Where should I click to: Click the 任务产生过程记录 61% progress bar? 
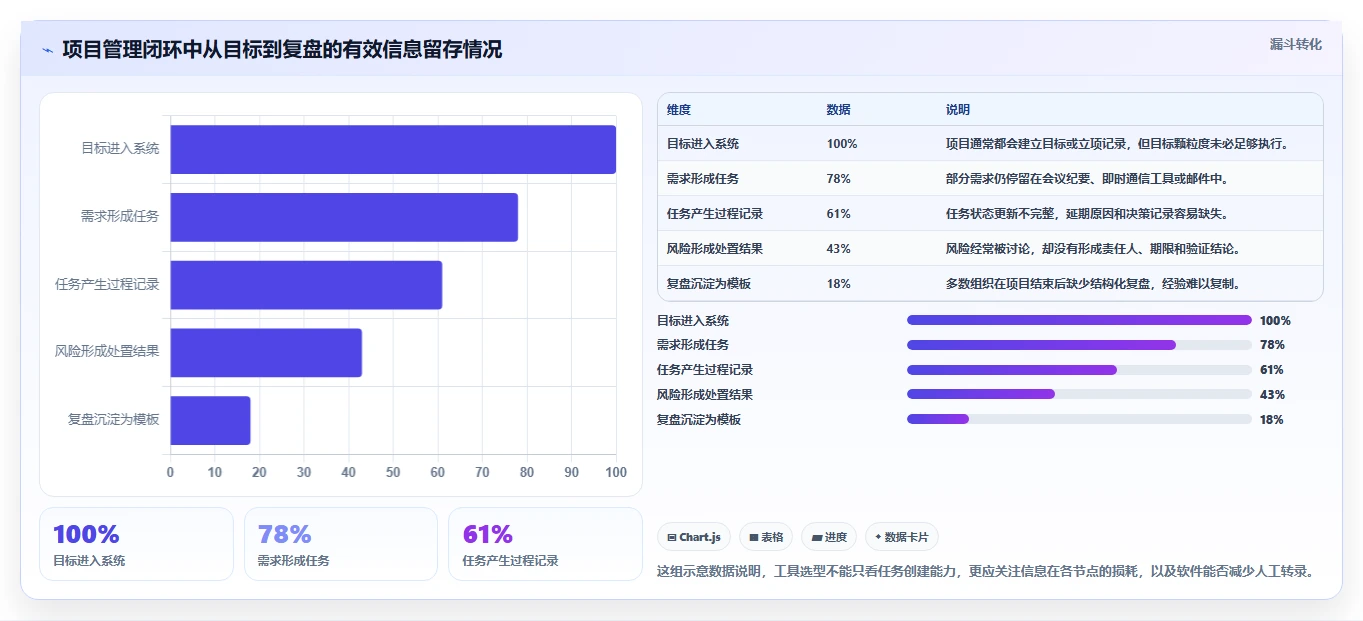pyautogui.click(x=1079, y=370)
